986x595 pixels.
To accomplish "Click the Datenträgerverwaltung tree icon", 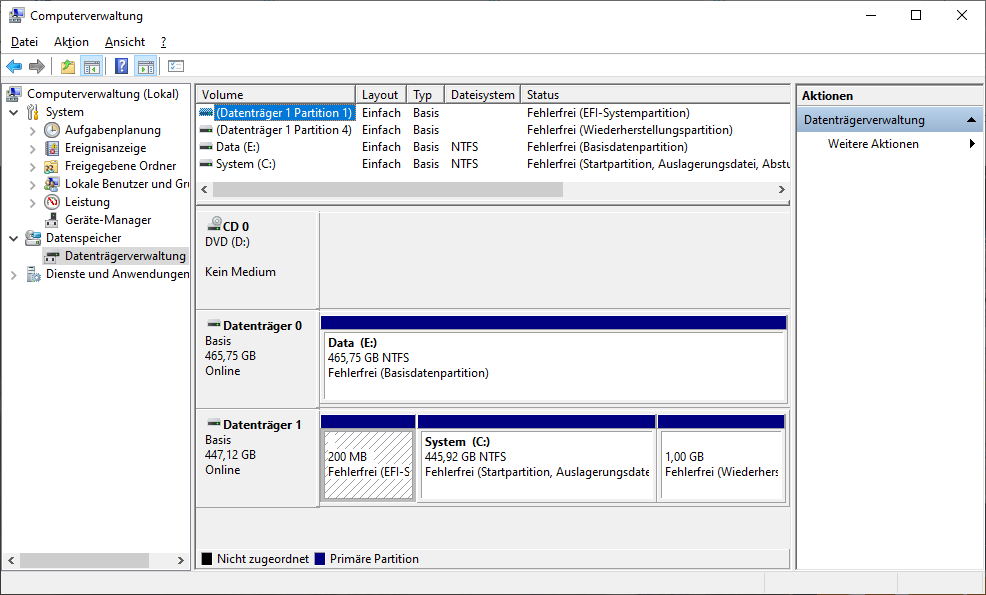I will (x=52, y=257).
